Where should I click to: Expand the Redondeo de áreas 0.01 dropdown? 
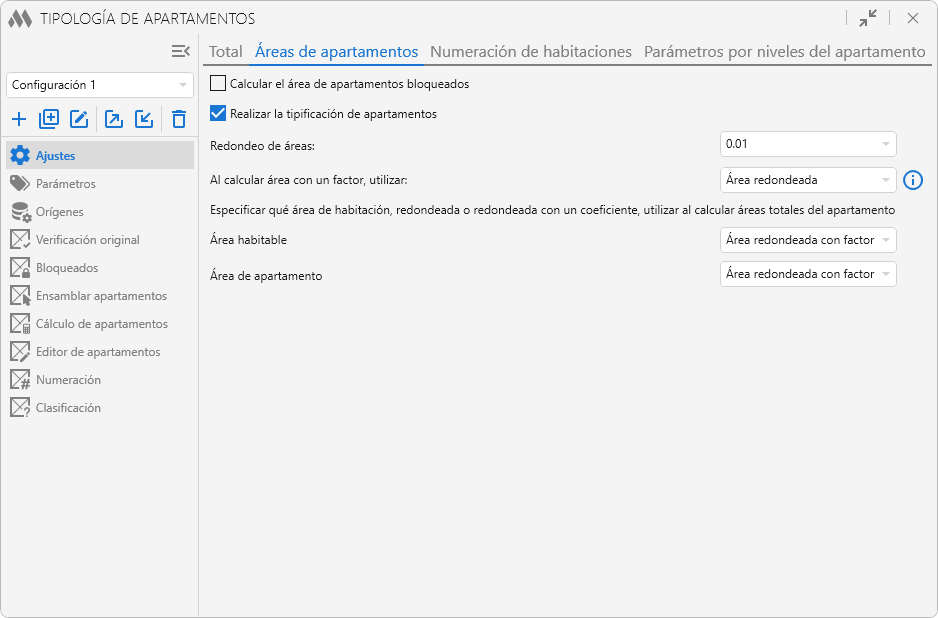click(x=808, y=144)
